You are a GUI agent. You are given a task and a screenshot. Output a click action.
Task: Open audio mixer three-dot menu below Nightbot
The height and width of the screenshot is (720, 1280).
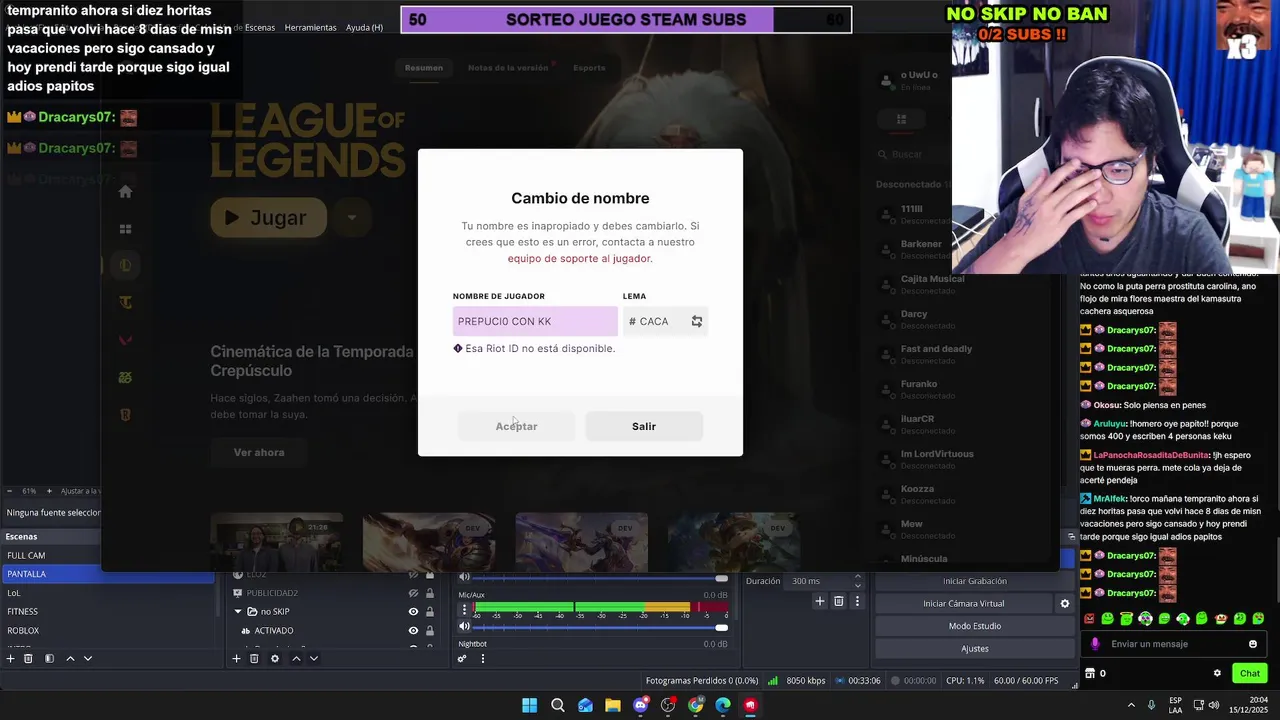coord(482,658)
